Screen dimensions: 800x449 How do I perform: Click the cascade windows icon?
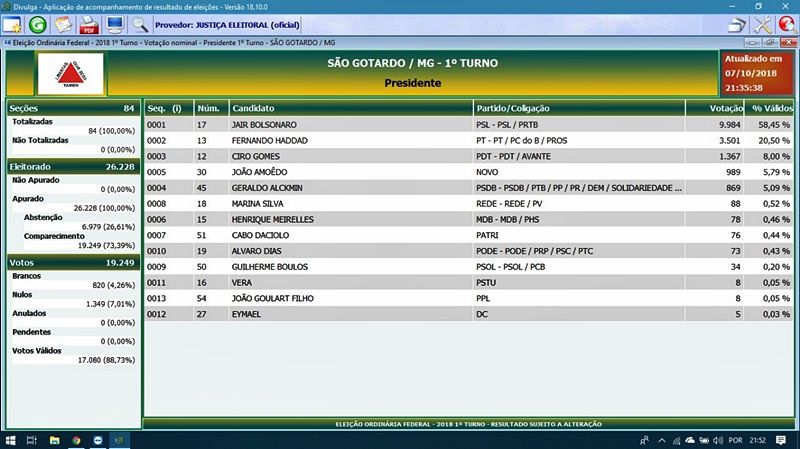coord(736,25)
